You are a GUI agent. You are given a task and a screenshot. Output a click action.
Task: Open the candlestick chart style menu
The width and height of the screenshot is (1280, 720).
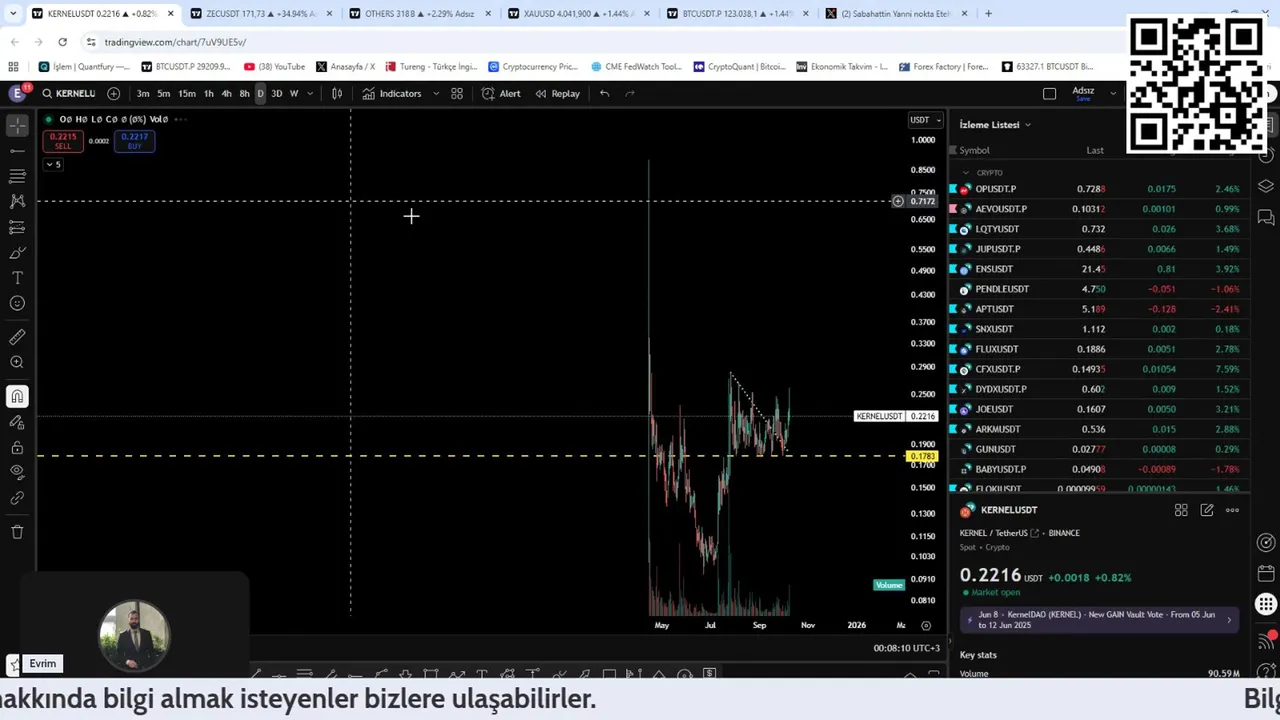click(337, 93)
